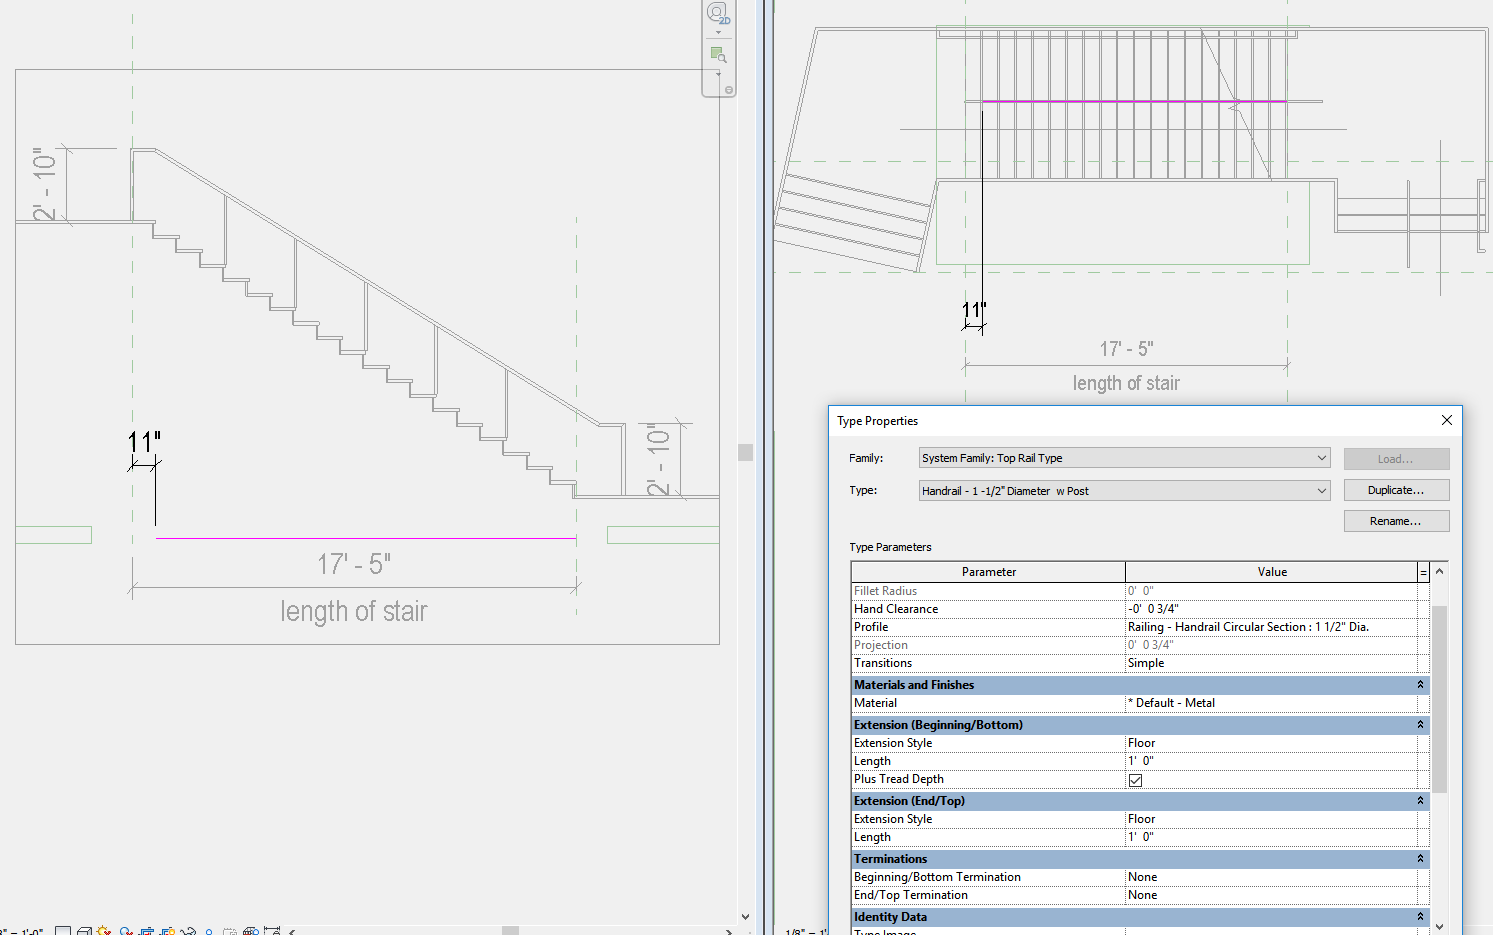Click the Beginning/Bottom extension Length value
The height and width of the screenshot is (935, 1493).
coord(1272,761)
